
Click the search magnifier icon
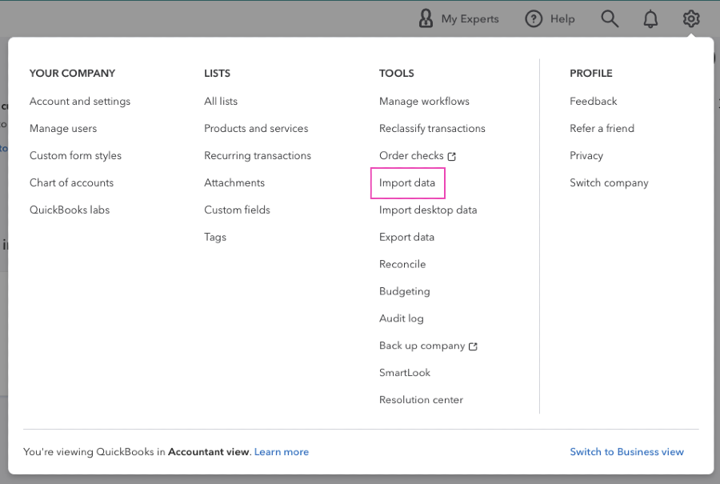[x=610, y=19]
